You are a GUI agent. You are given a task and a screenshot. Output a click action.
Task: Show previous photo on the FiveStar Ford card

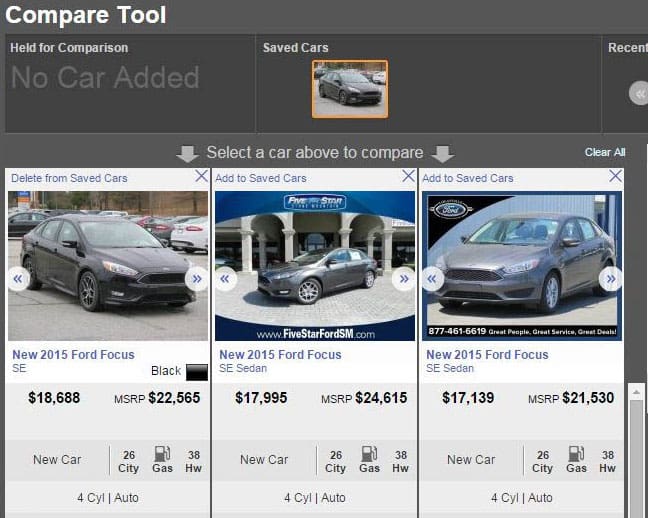[225, 279]
